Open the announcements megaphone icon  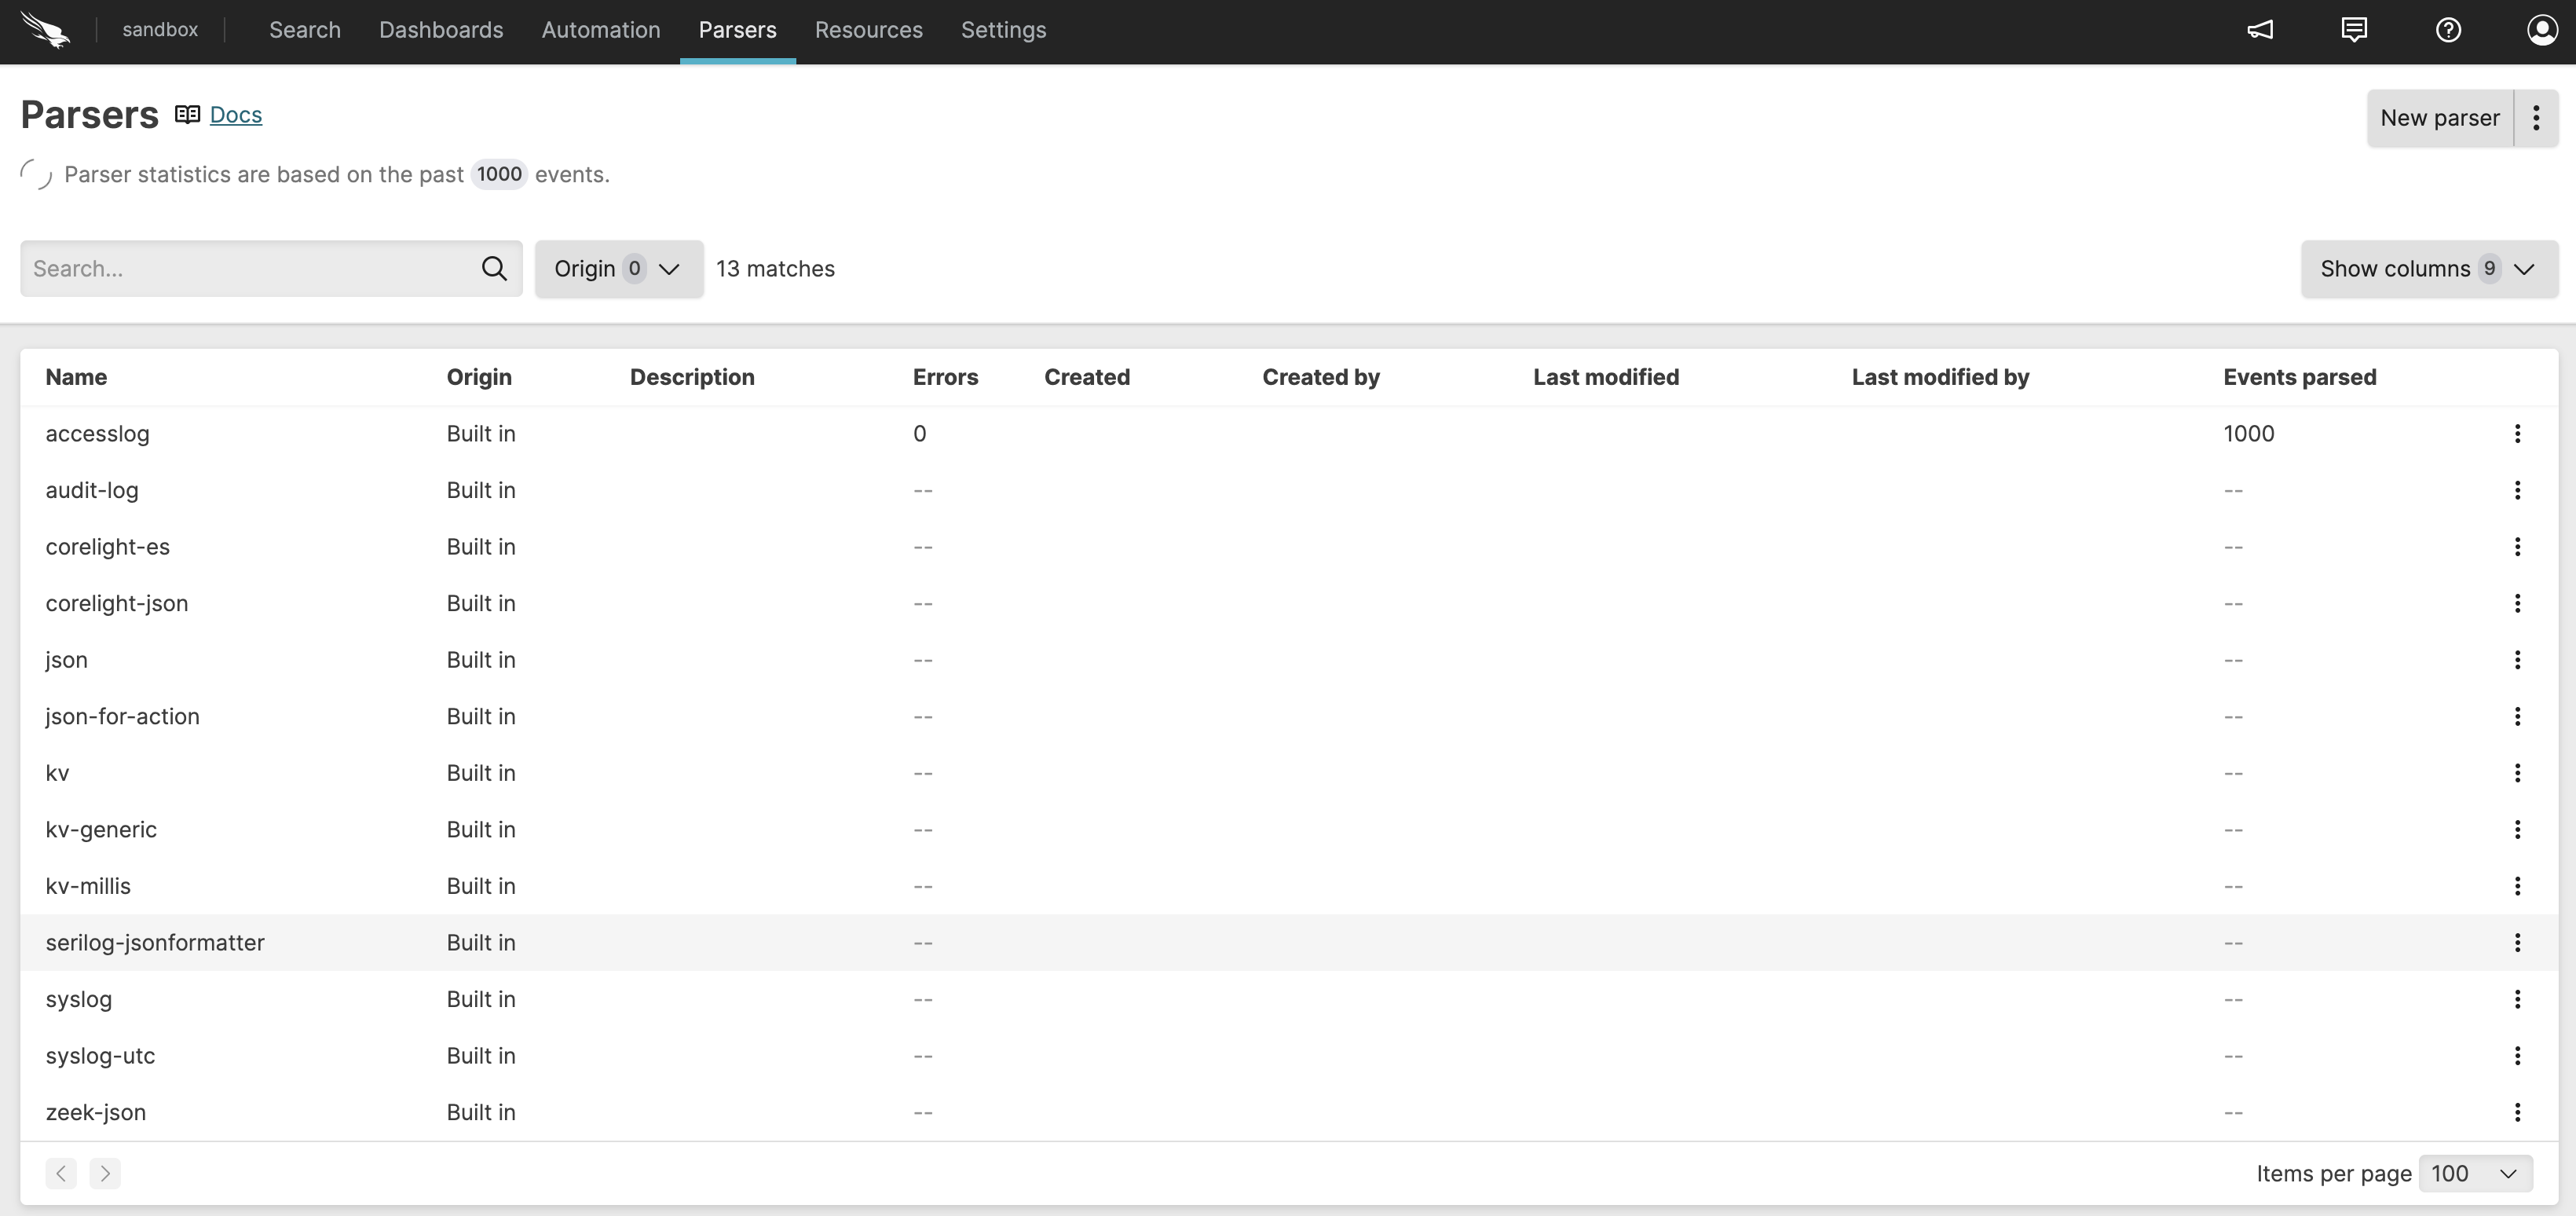click(x=2260, y=30)
